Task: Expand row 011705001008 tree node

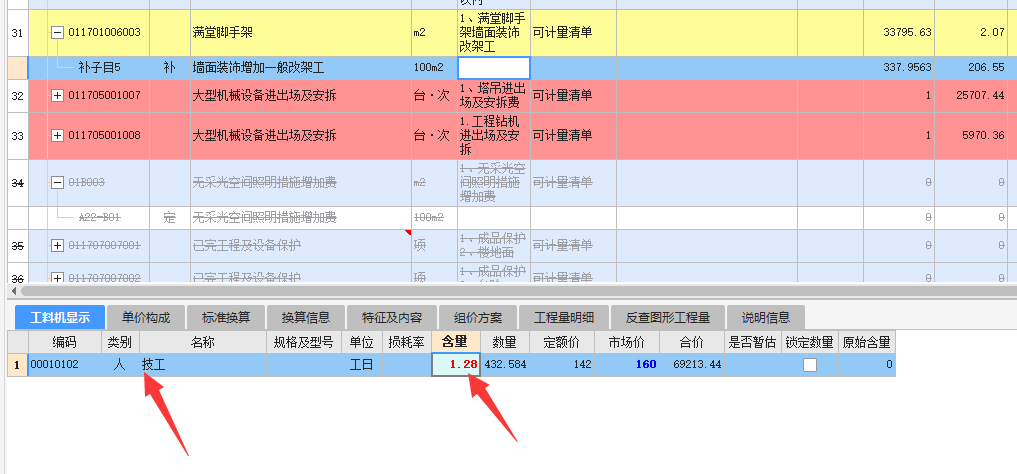Action: [57, 136]
